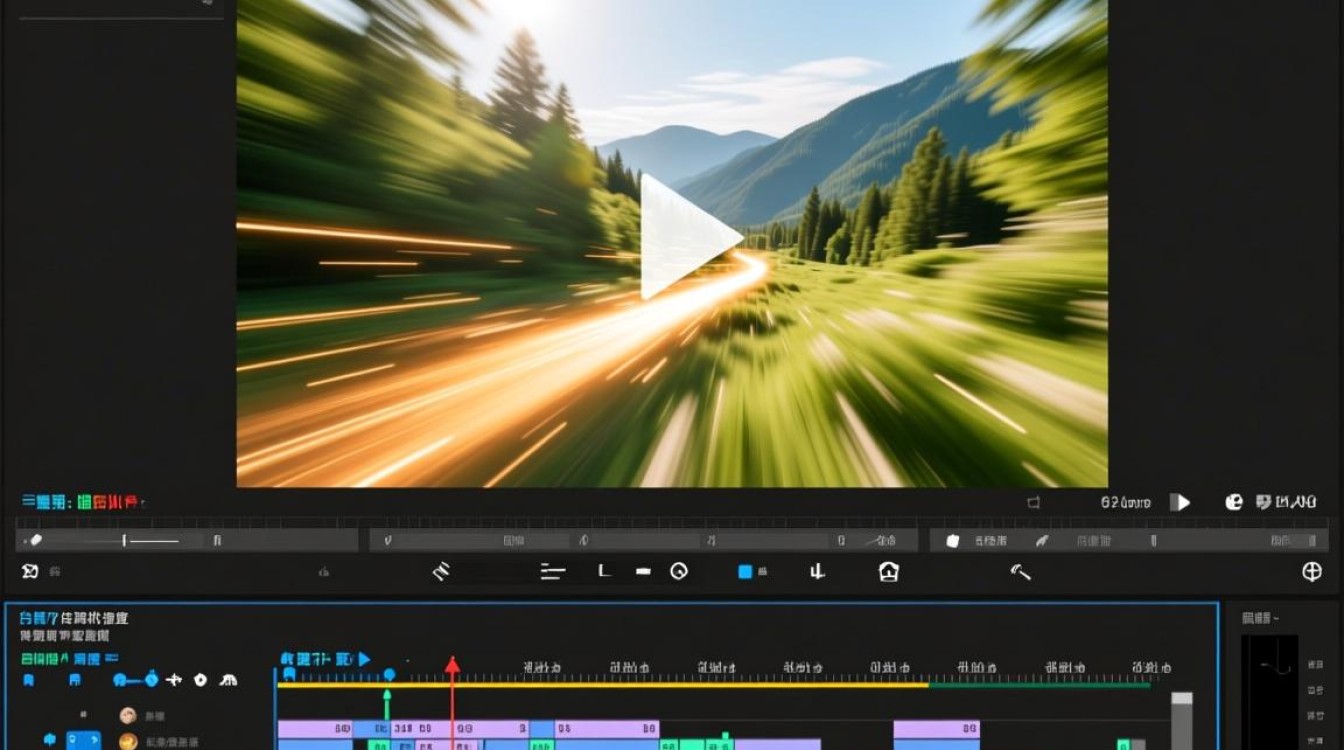
Task: Click the envelope-like icon at toolbar left
Action: click(x=30, y=571)
